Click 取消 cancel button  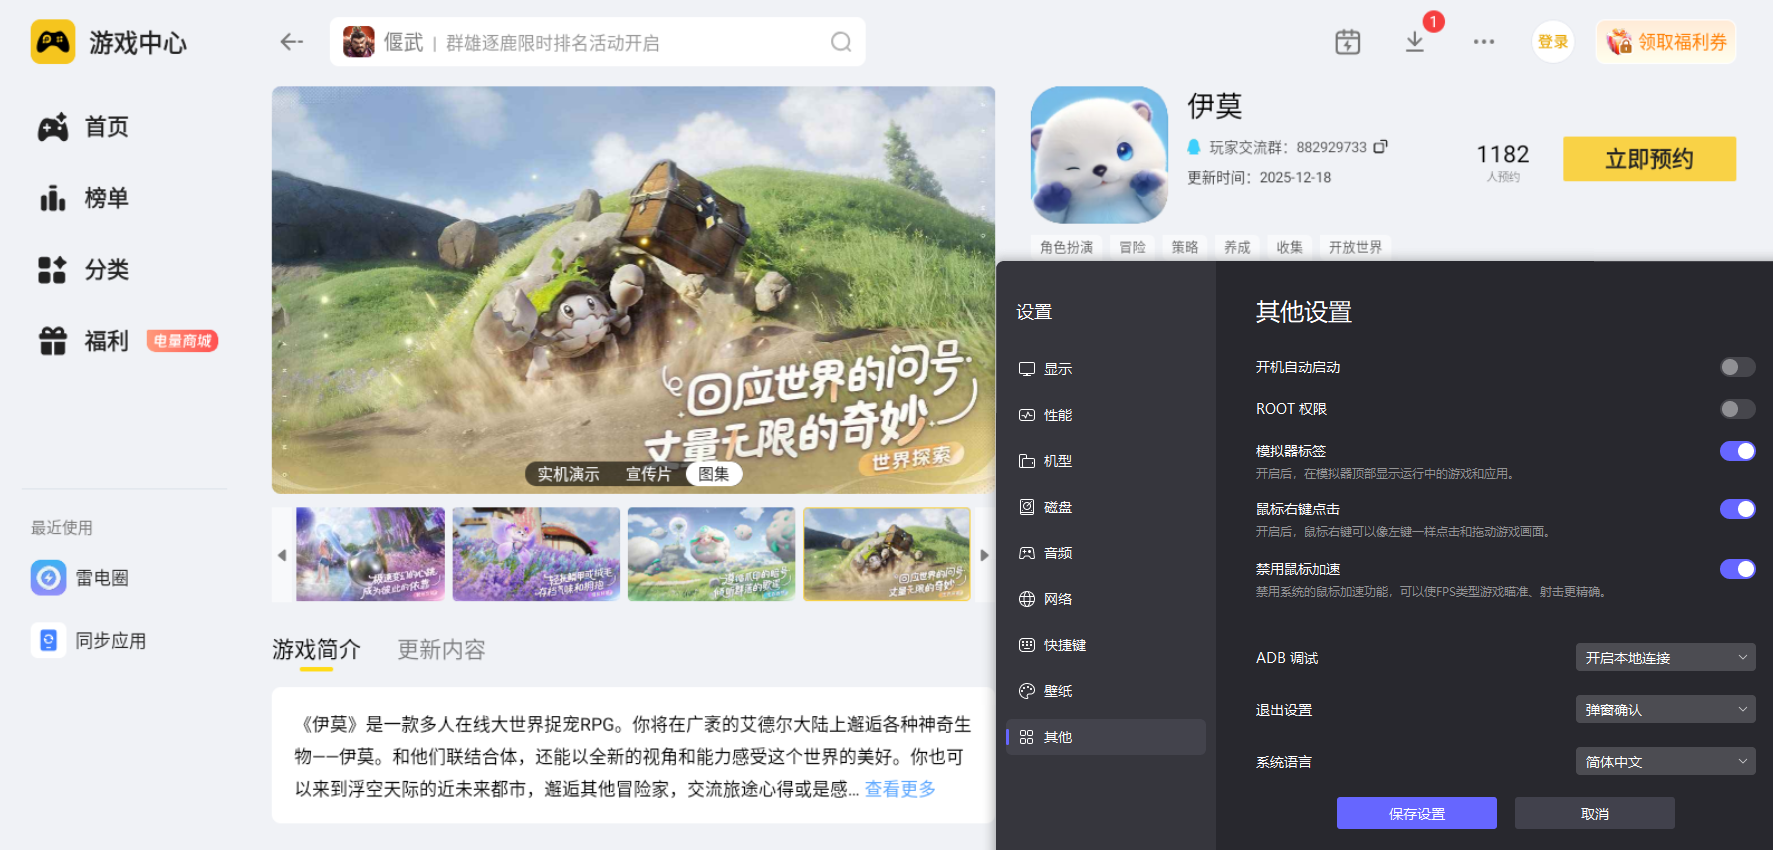coord(1594,813)
